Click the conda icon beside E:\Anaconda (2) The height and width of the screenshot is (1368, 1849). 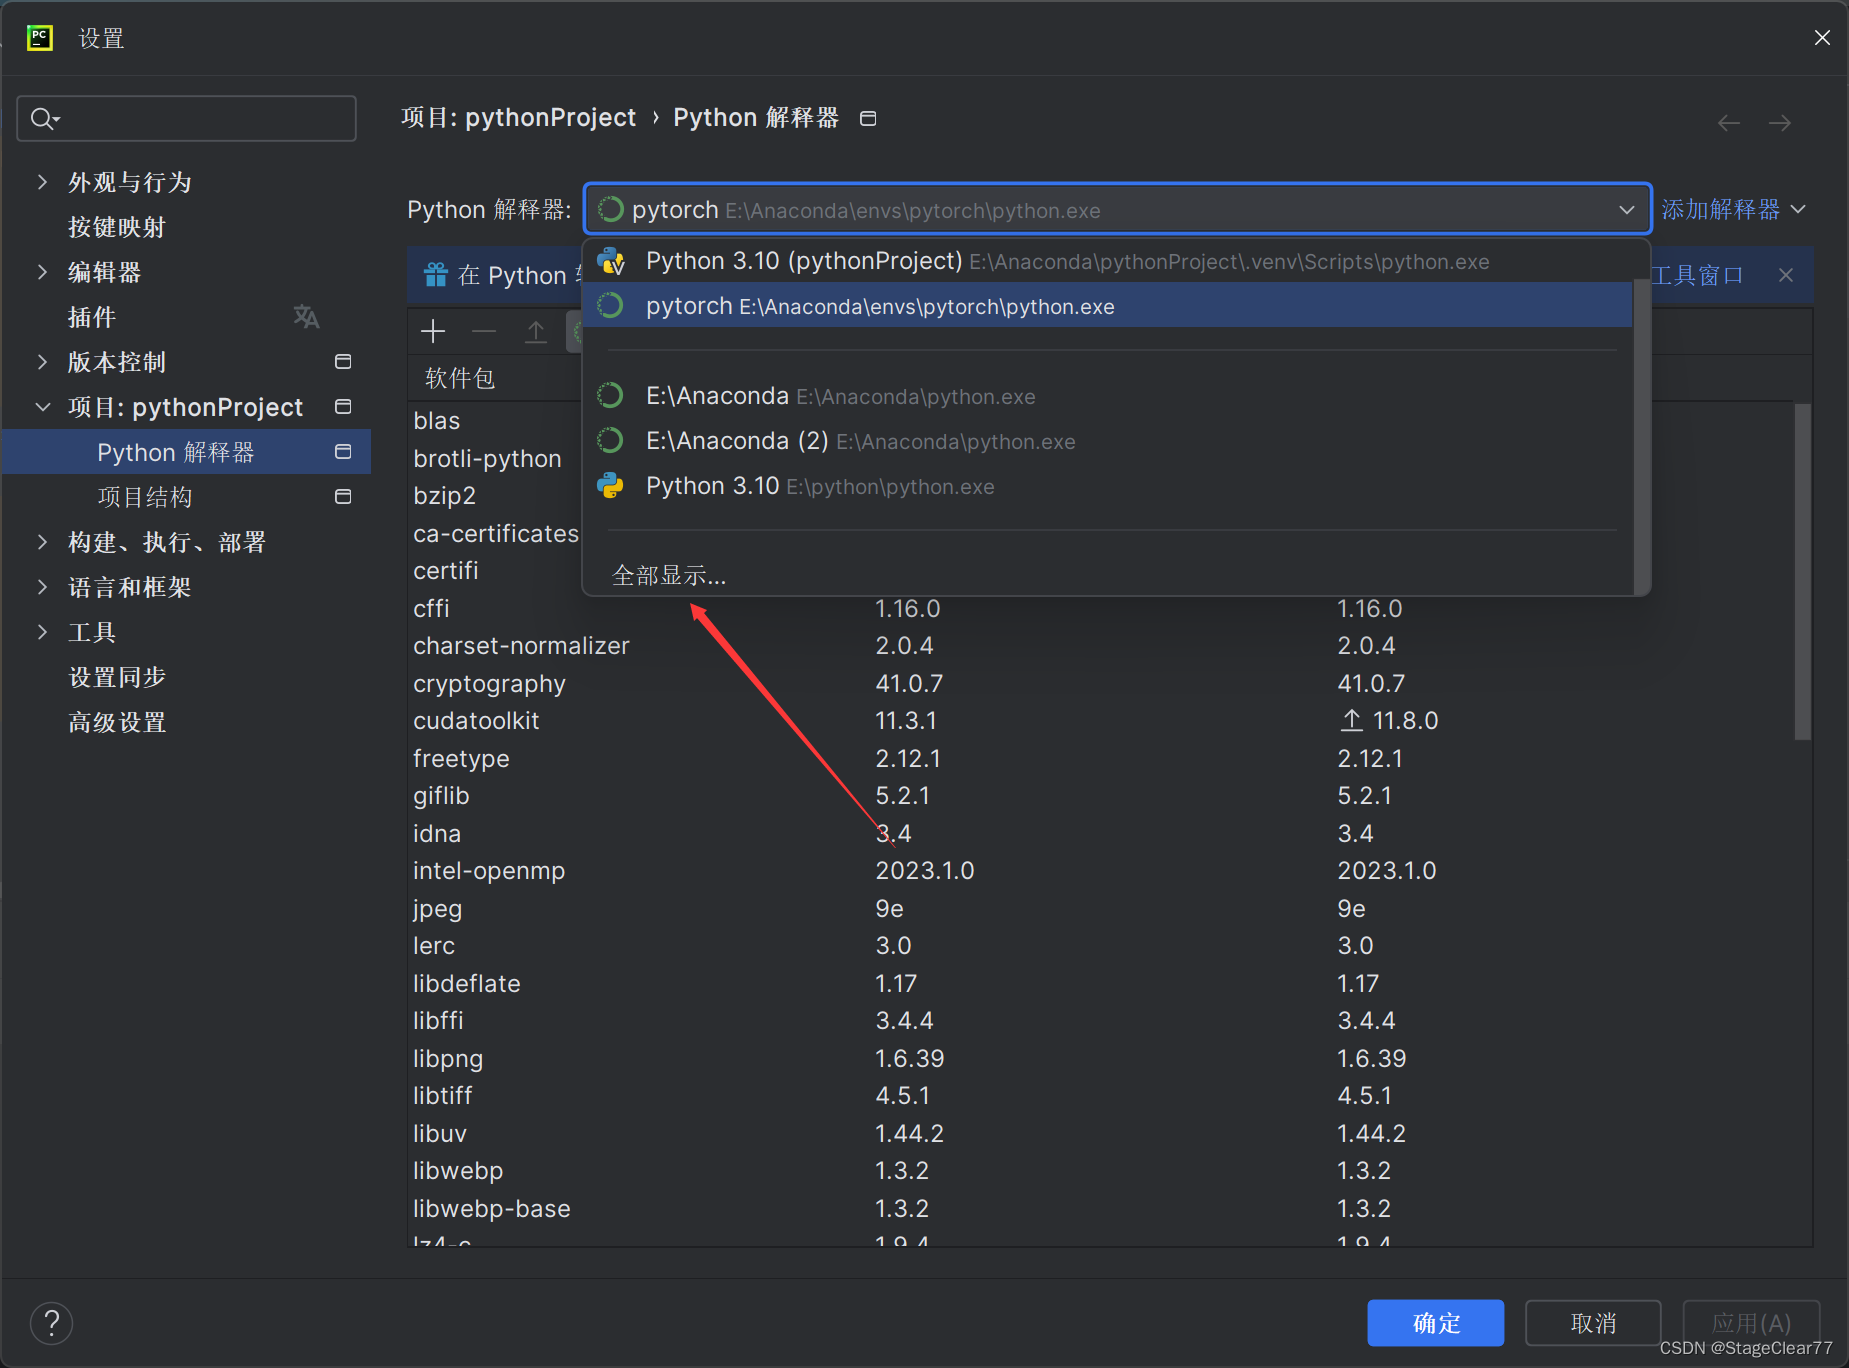610,441
